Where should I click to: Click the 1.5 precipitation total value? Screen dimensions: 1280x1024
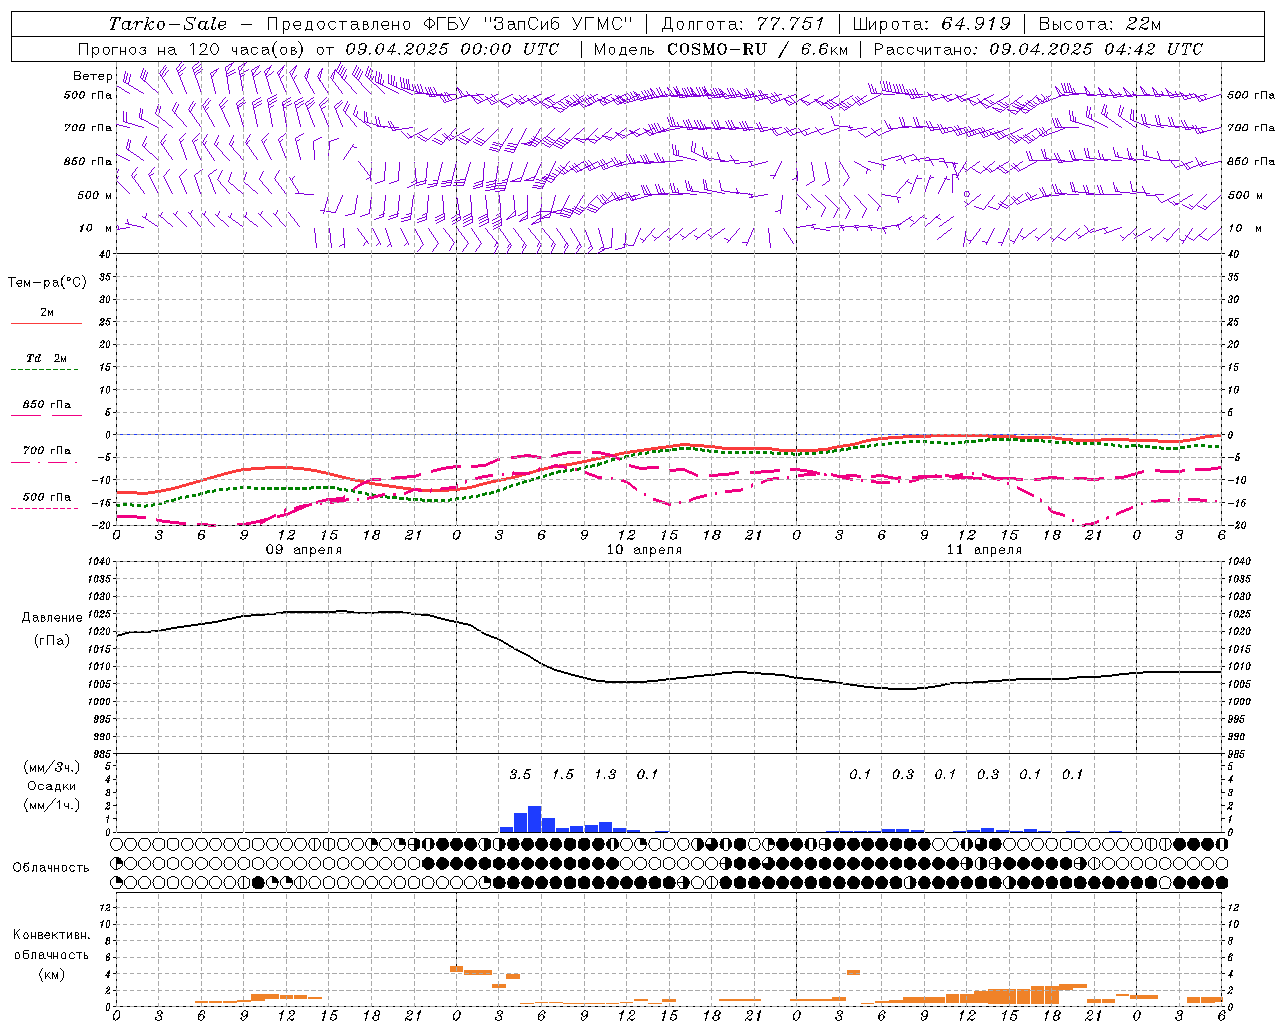(x=563, y=775)
